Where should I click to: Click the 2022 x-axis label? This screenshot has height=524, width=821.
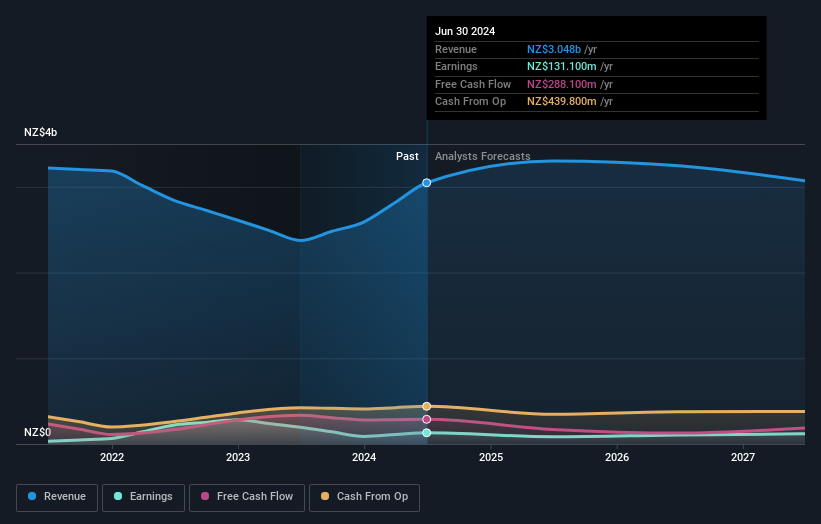click(112, 457)
